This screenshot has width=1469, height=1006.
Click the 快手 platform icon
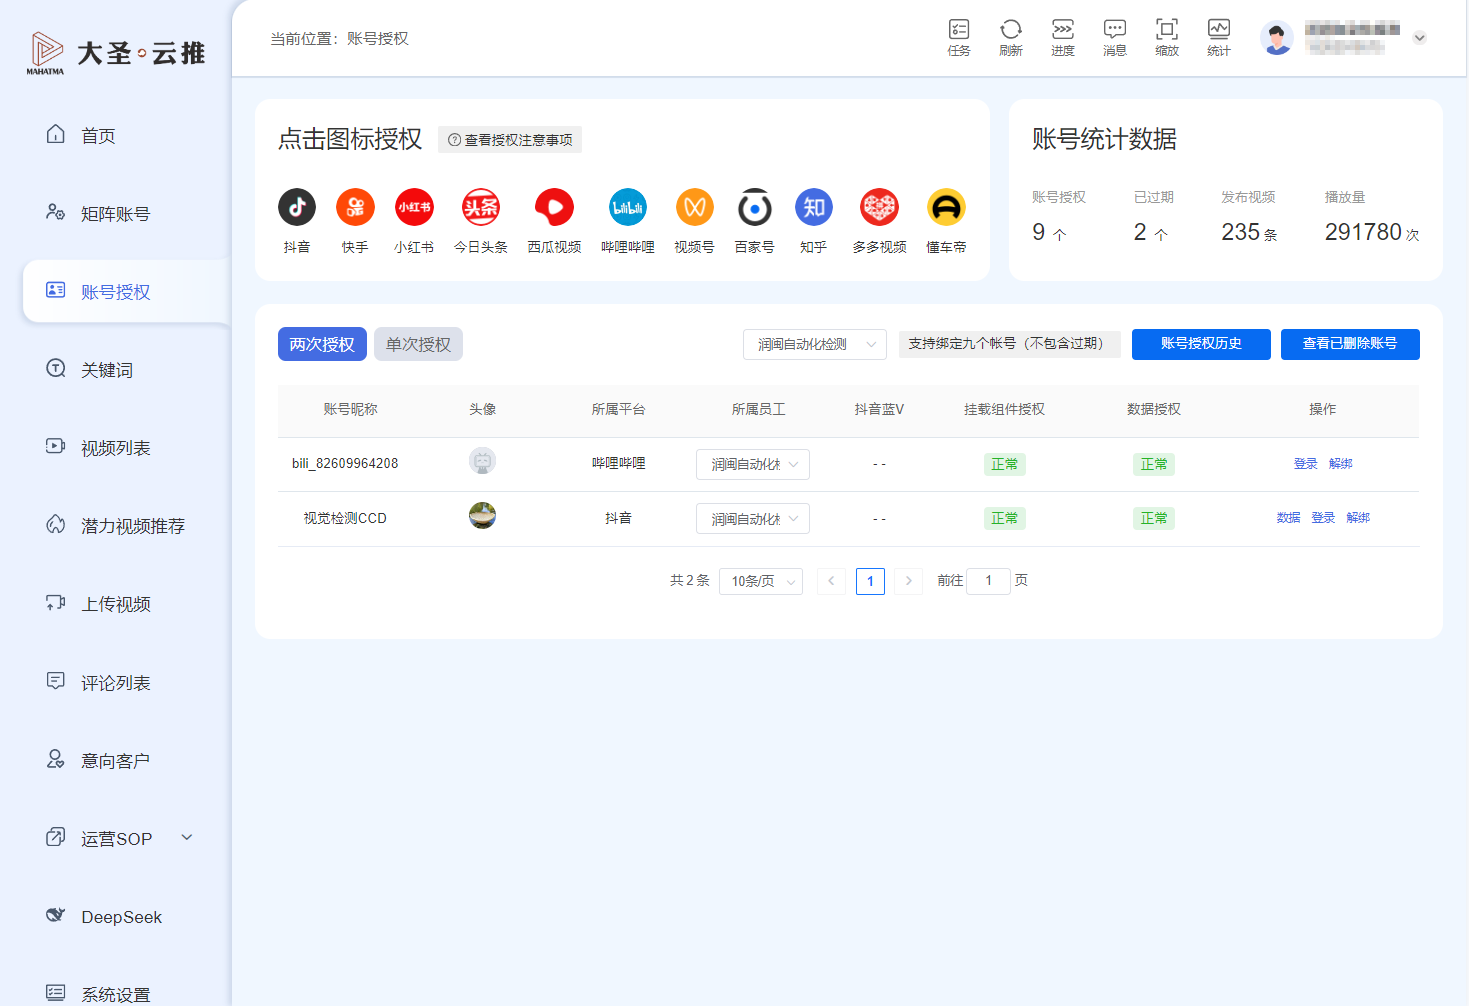(355, 207)
